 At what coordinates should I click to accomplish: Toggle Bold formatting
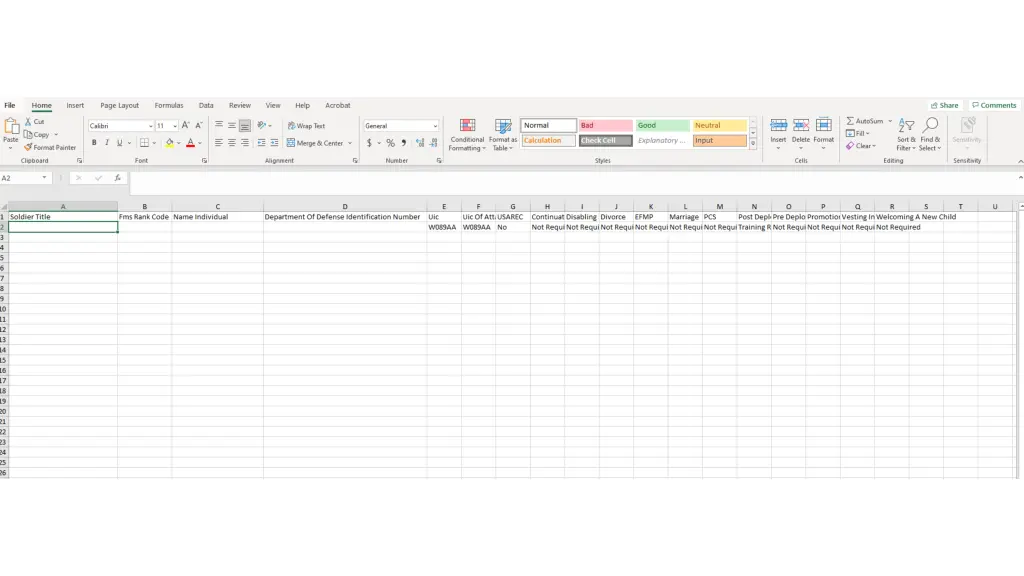94,143
